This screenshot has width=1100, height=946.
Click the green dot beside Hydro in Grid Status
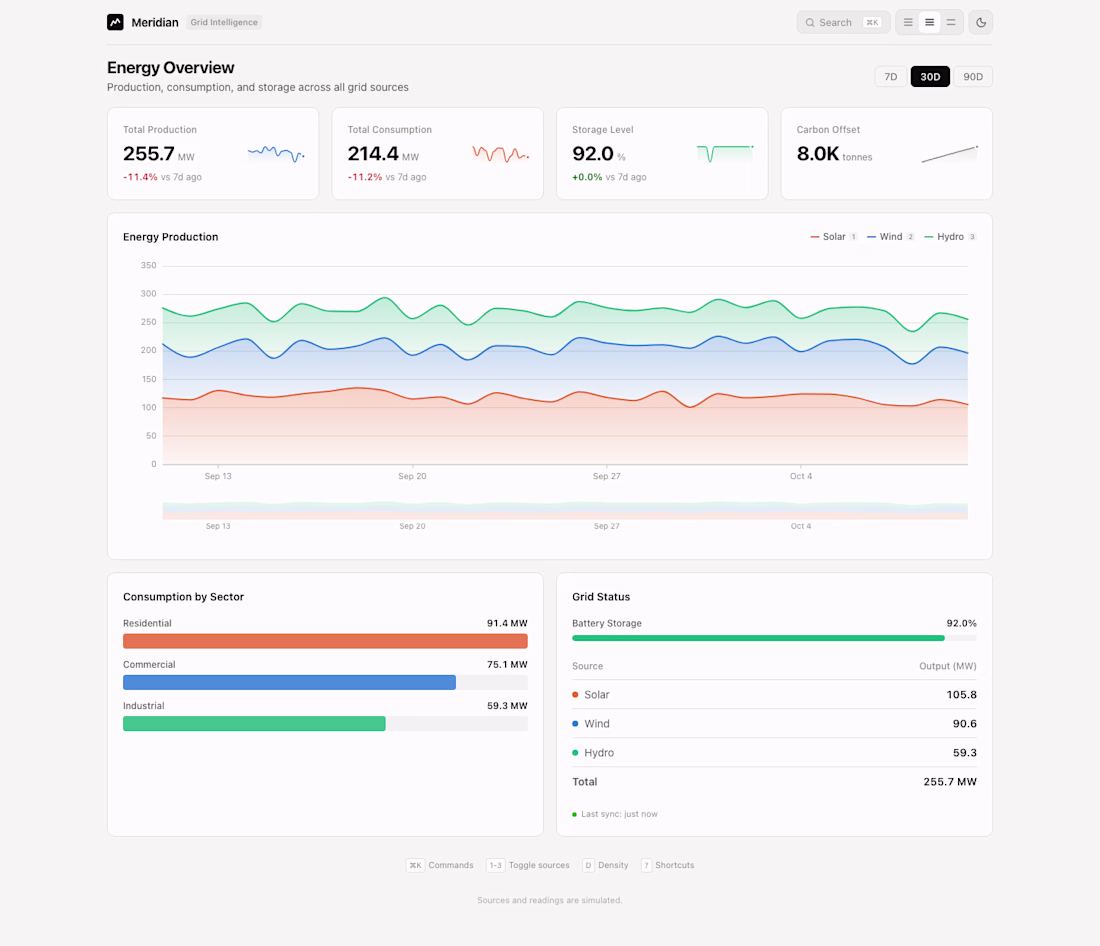point(575,752)
